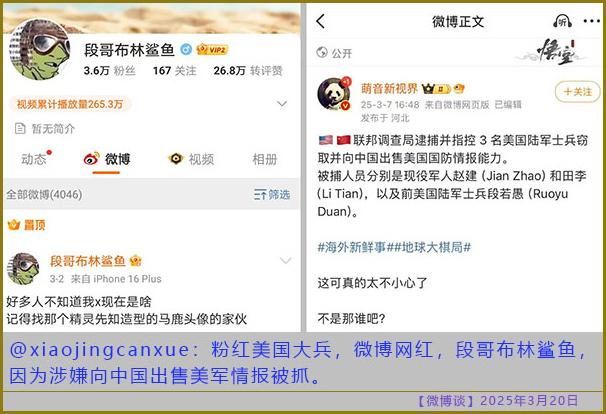Click the blue gender icon by the username
606x414 pixels.
click(186, 49)
